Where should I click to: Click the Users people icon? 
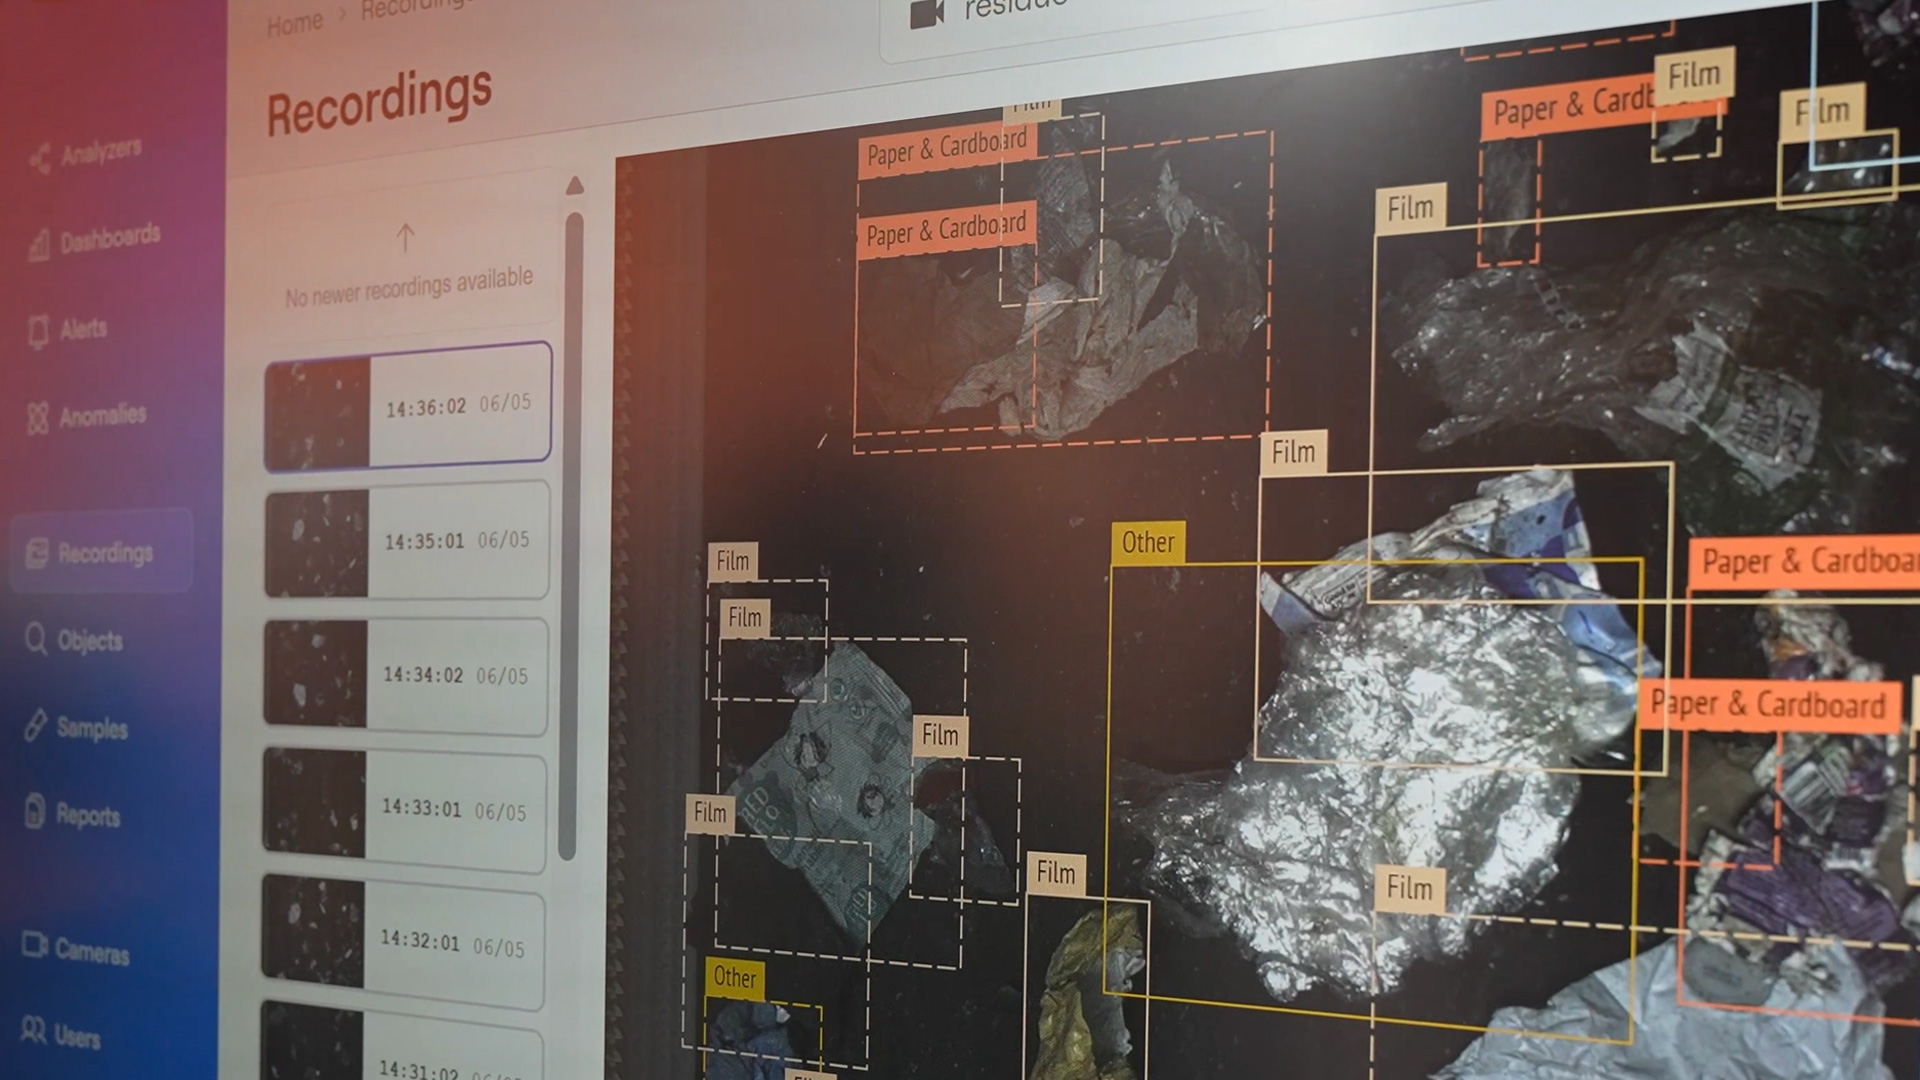coord(34,1029)
